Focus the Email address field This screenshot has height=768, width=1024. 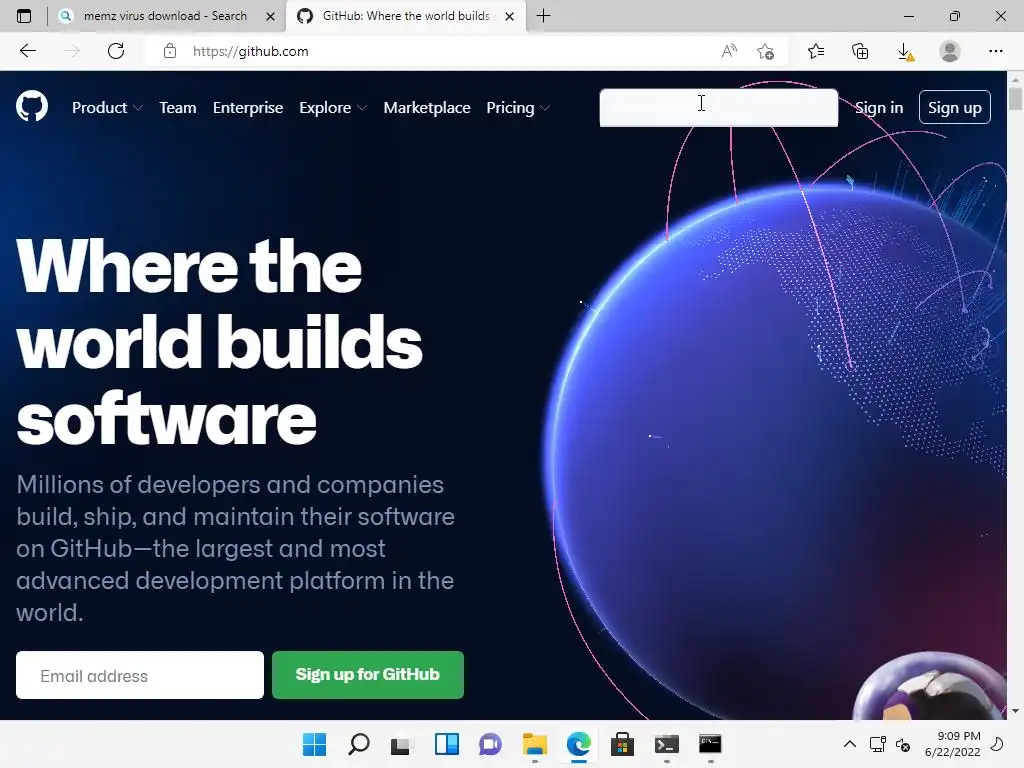140,675
